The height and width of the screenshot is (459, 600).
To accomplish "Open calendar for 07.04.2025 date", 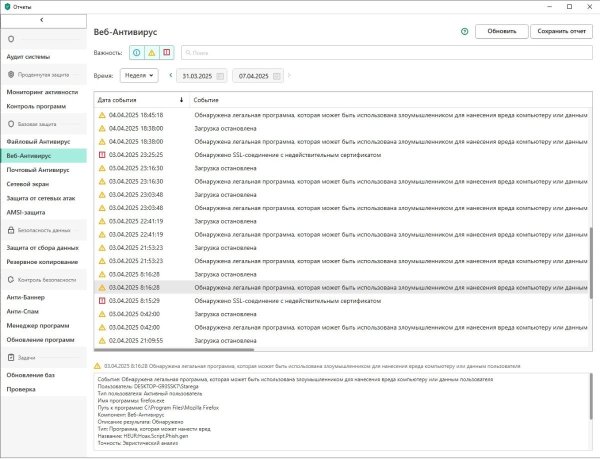I will [277, 76].
